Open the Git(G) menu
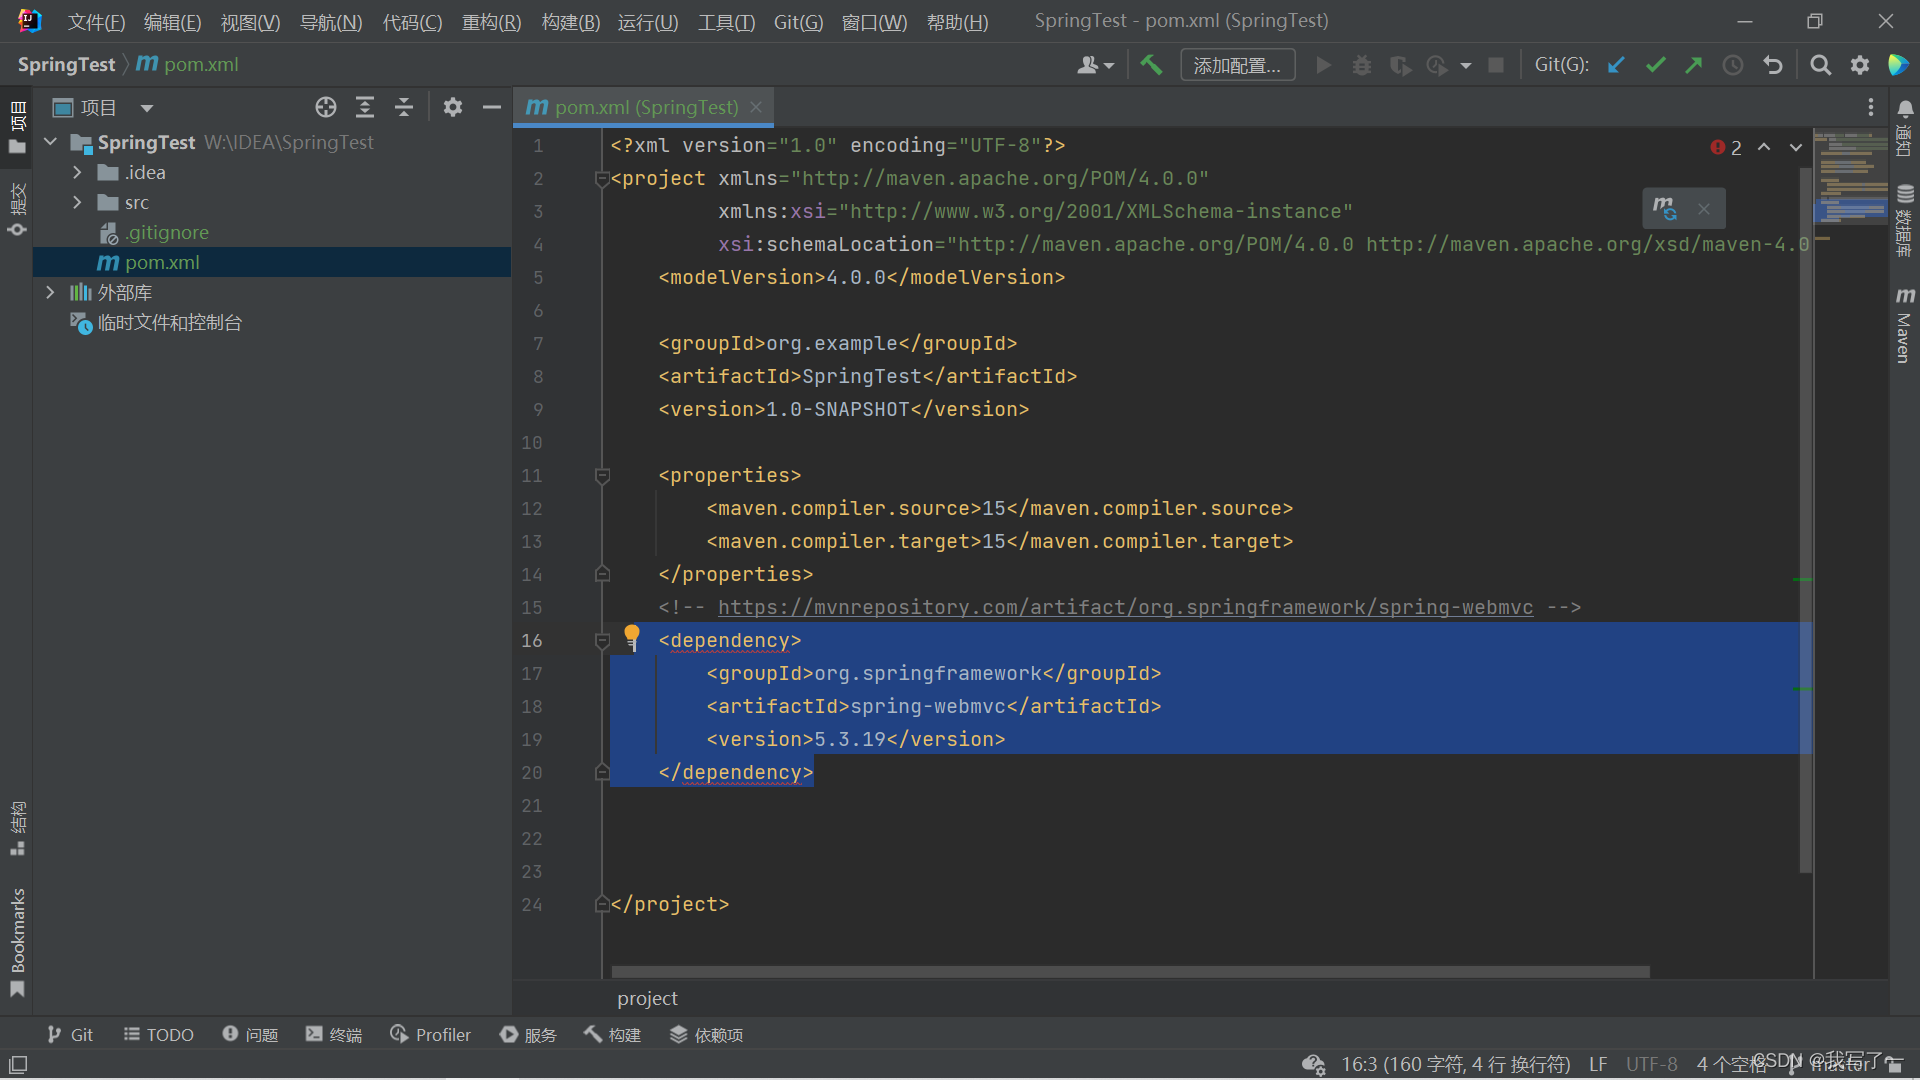 pos(797,22)
